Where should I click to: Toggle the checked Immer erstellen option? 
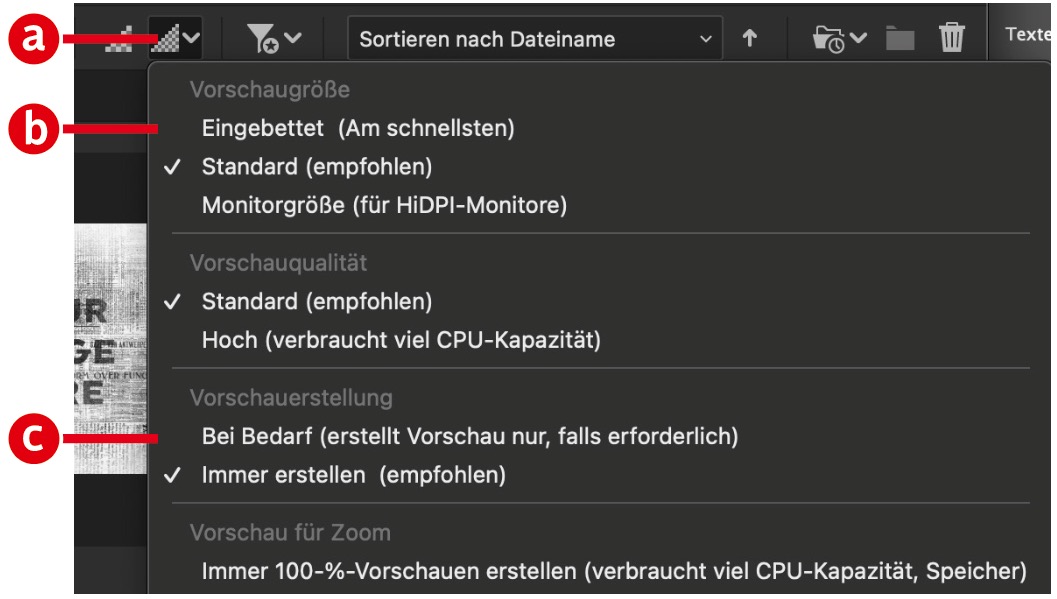(x=353, y=476)
